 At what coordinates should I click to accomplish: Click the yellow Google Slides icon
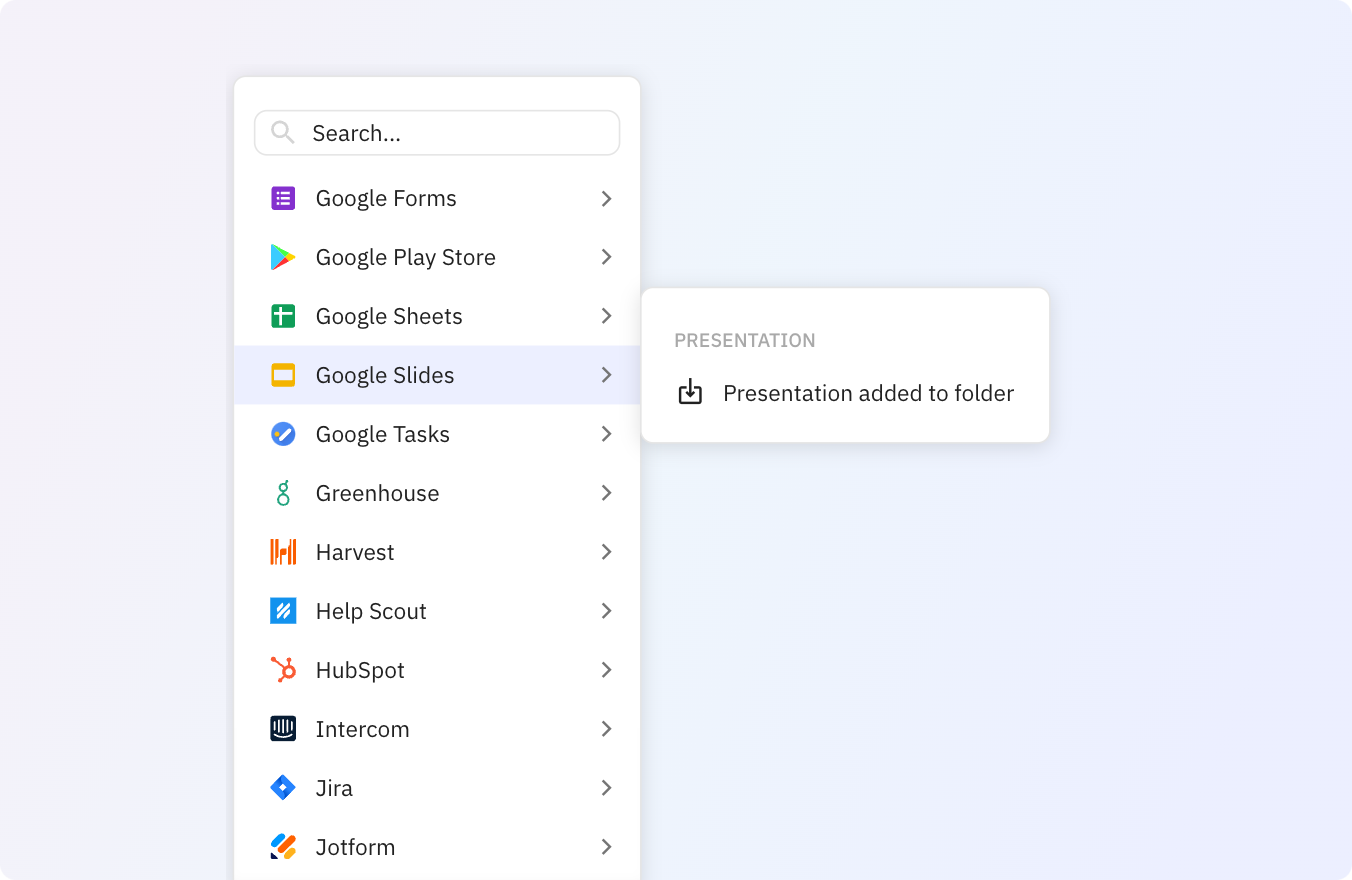click(283, 375)
